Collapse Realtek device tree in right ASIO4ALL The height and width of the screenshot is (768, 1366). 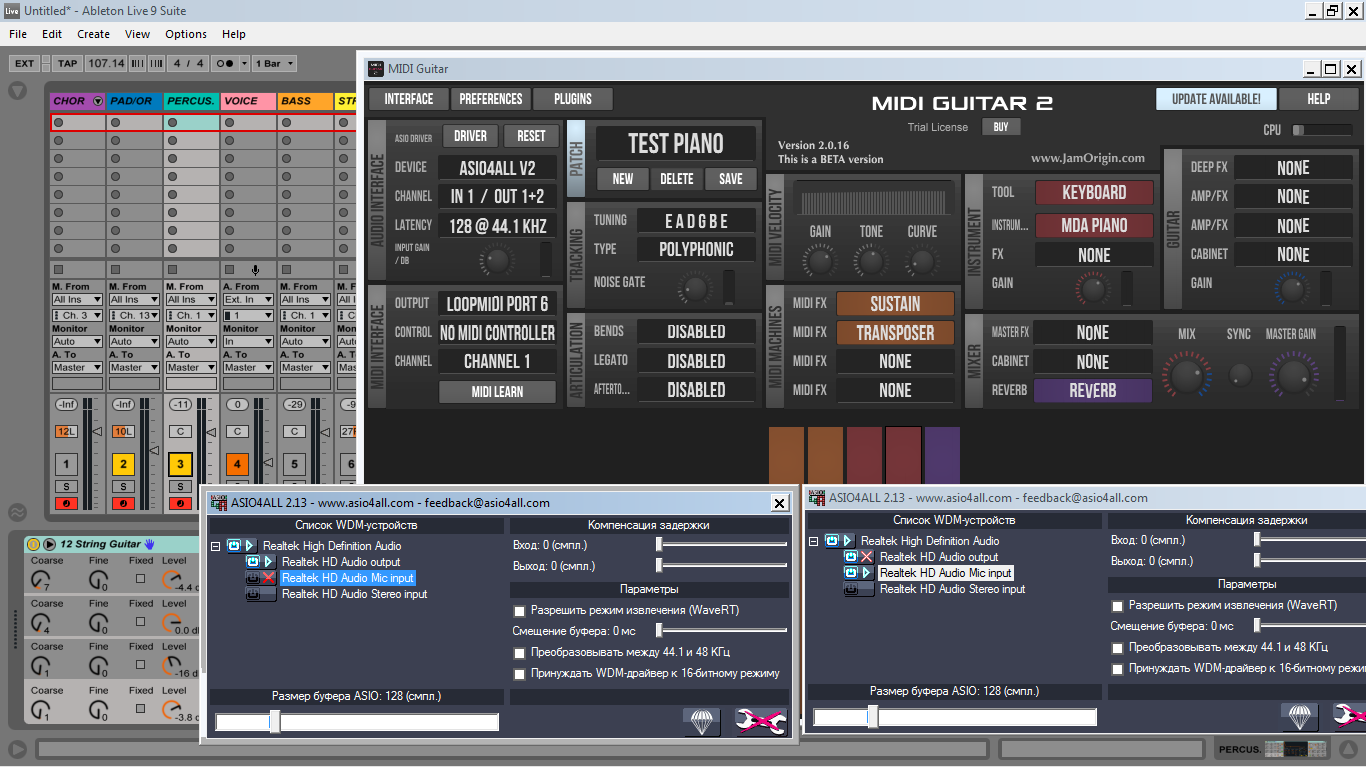[x=814, y=541]
